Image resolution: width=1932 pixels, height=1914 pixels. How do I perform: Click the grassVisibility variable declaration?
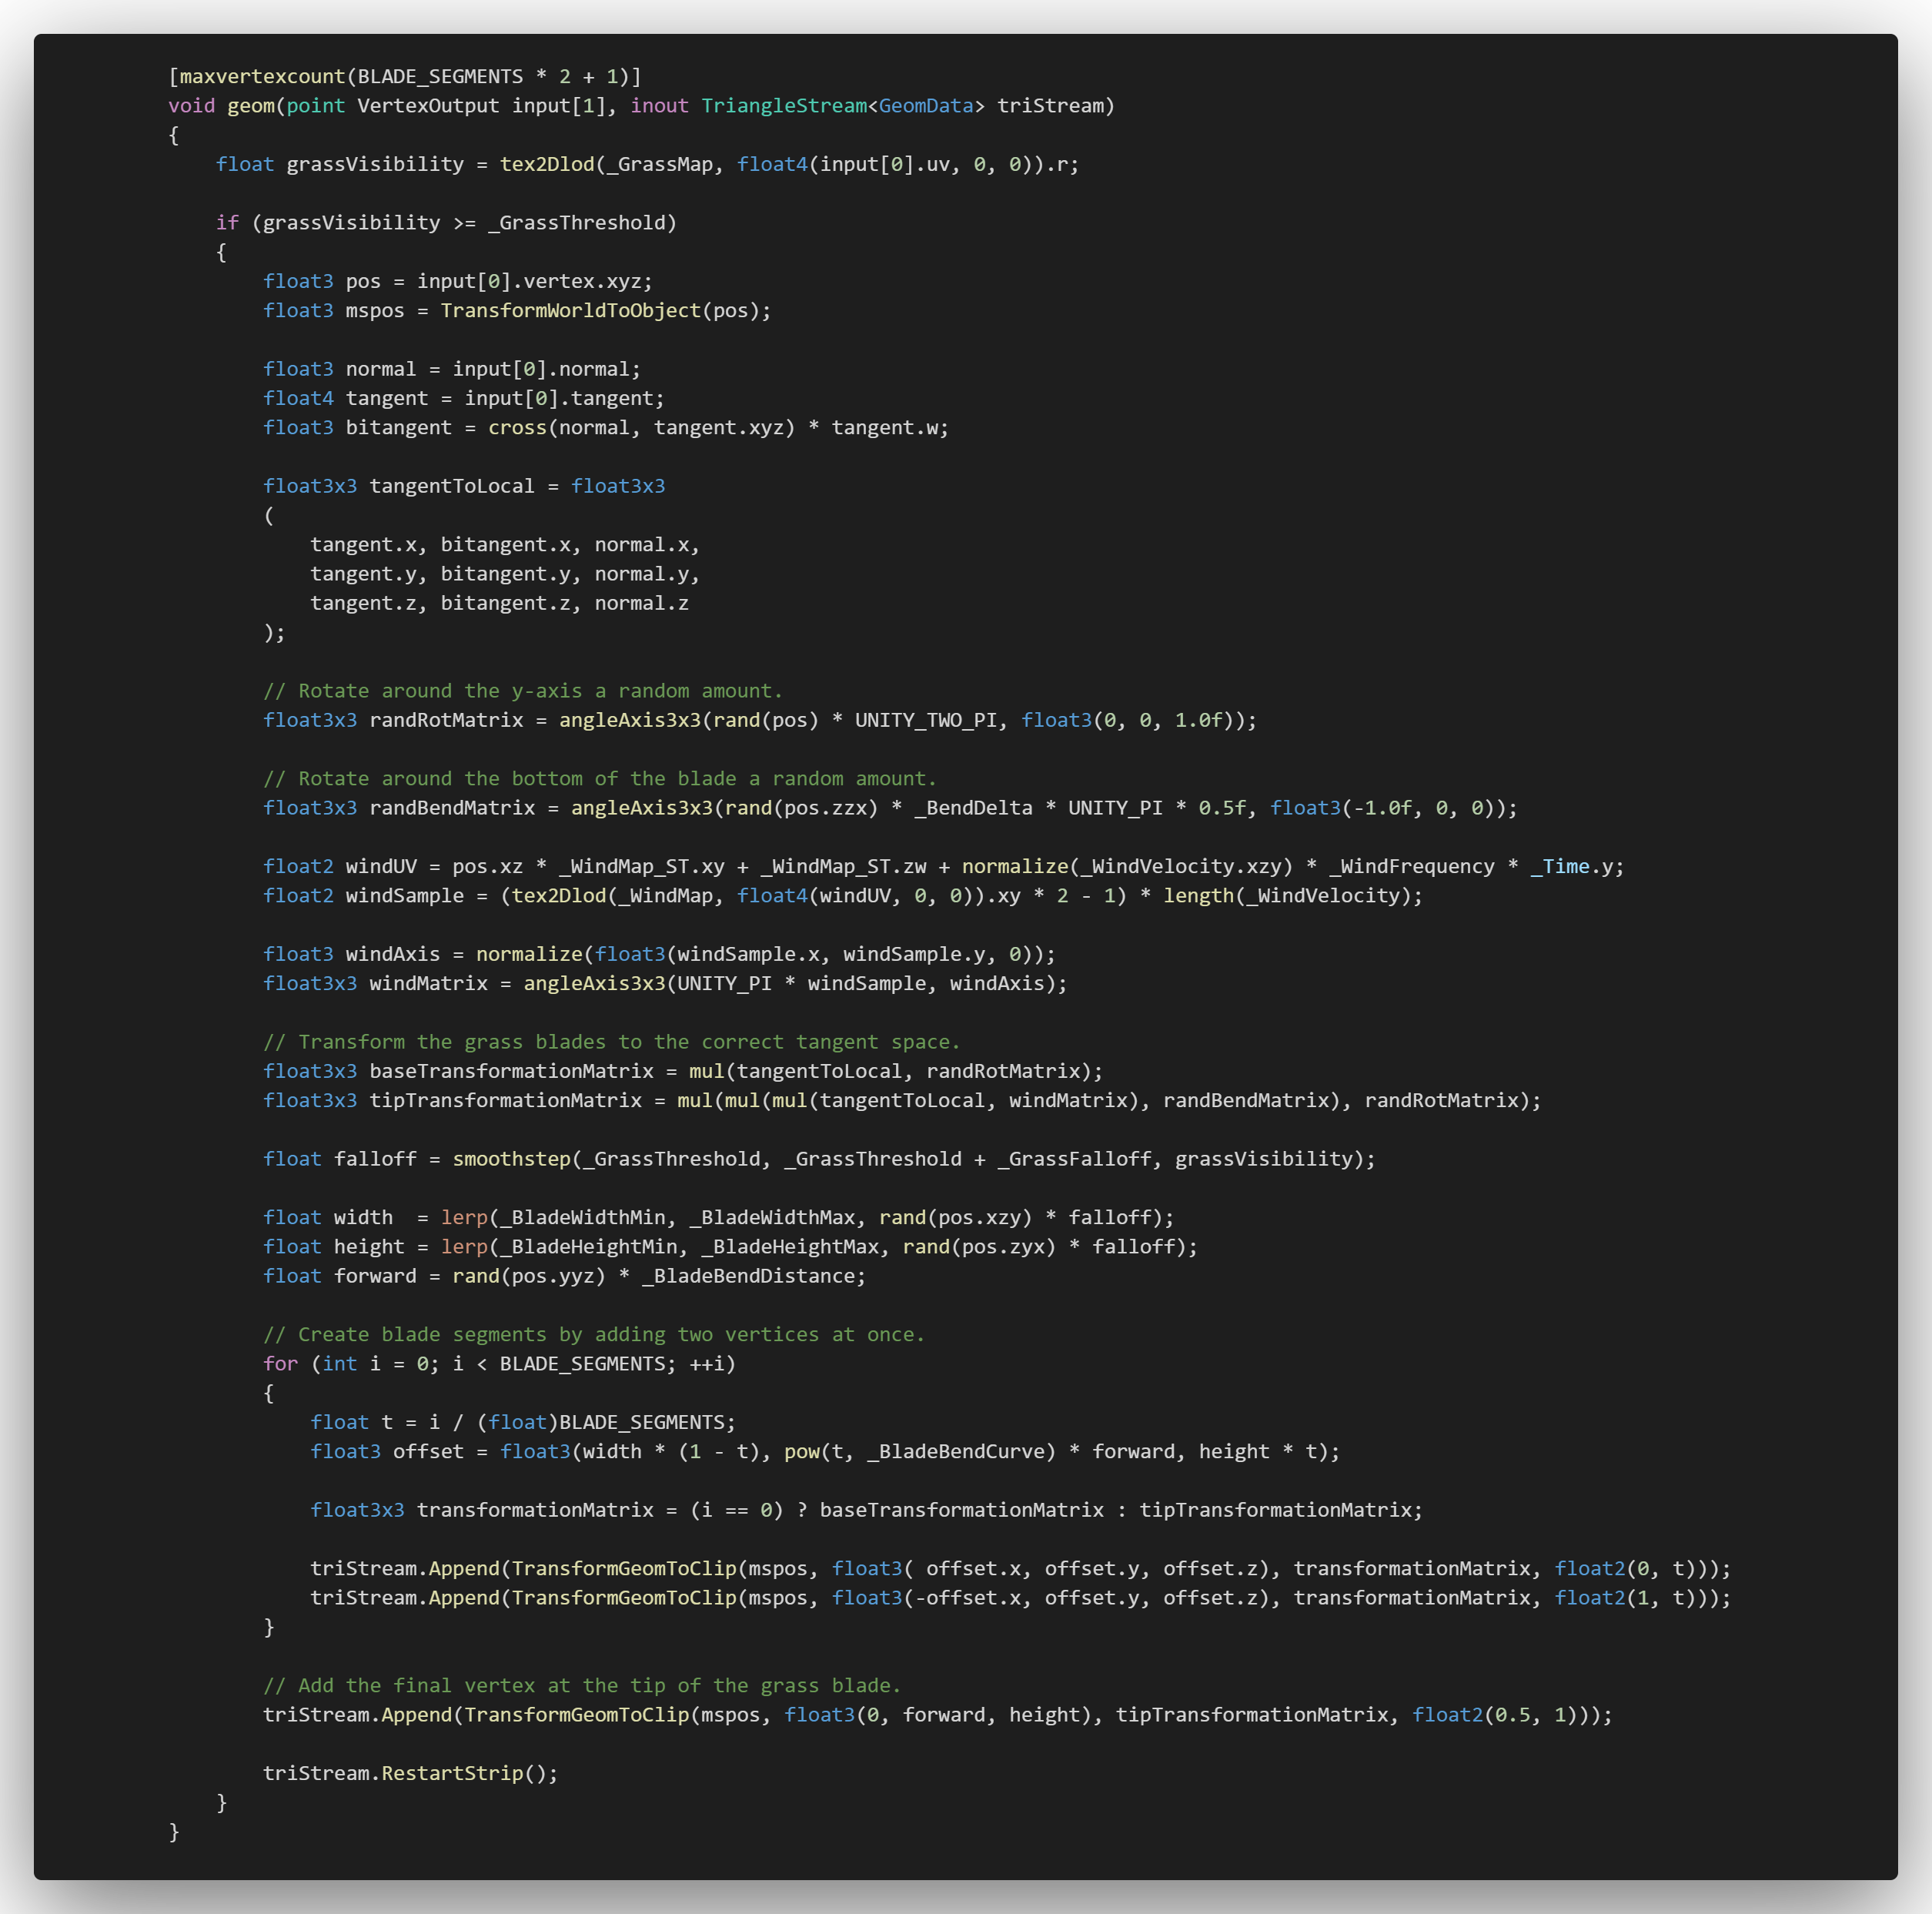point(374,164)
